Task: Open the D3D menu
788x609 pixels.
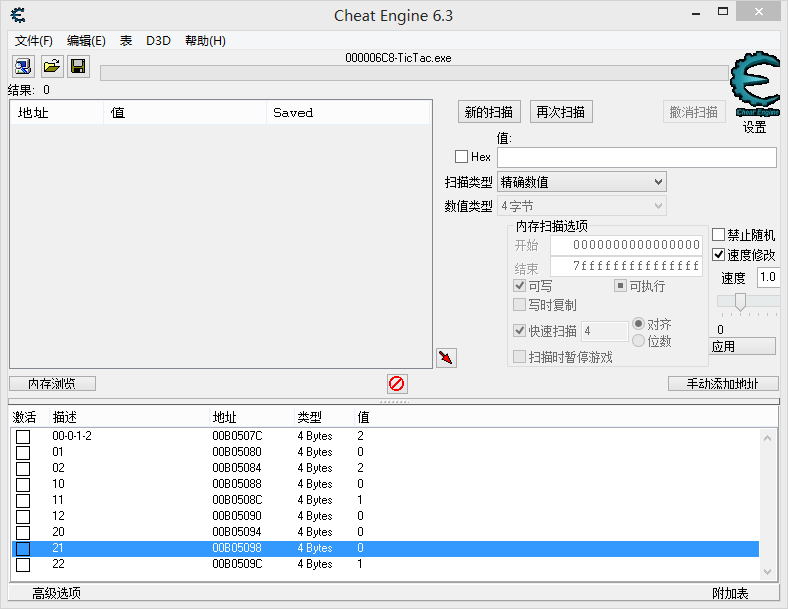Action: (x=158, y=41)
